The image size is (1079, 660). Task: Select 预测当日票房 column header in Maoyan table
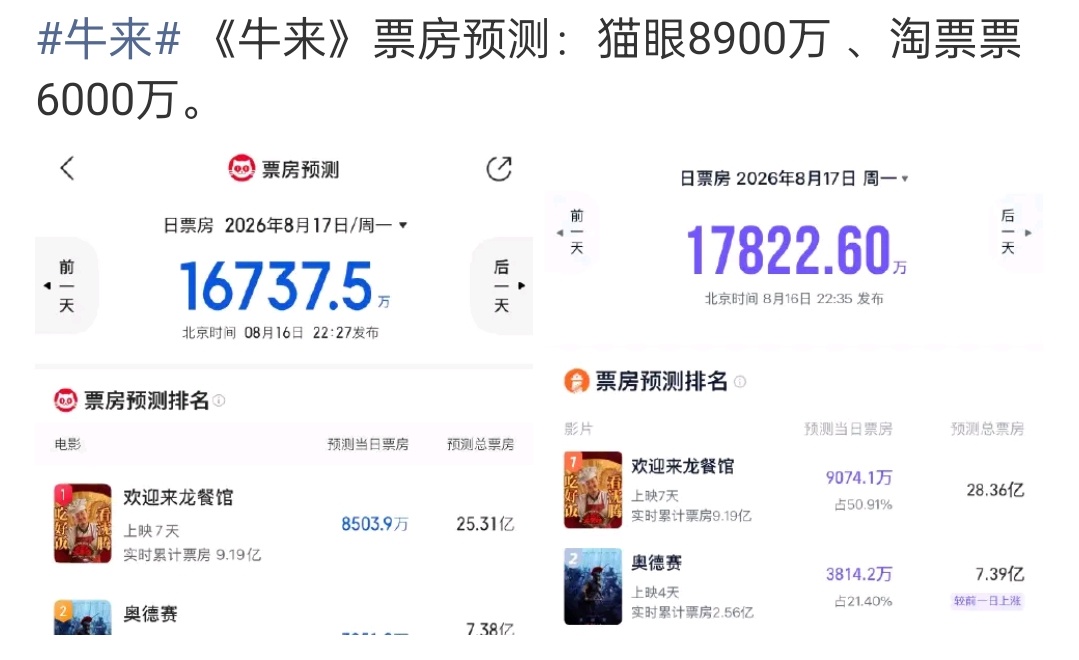(x=367, y=444)
